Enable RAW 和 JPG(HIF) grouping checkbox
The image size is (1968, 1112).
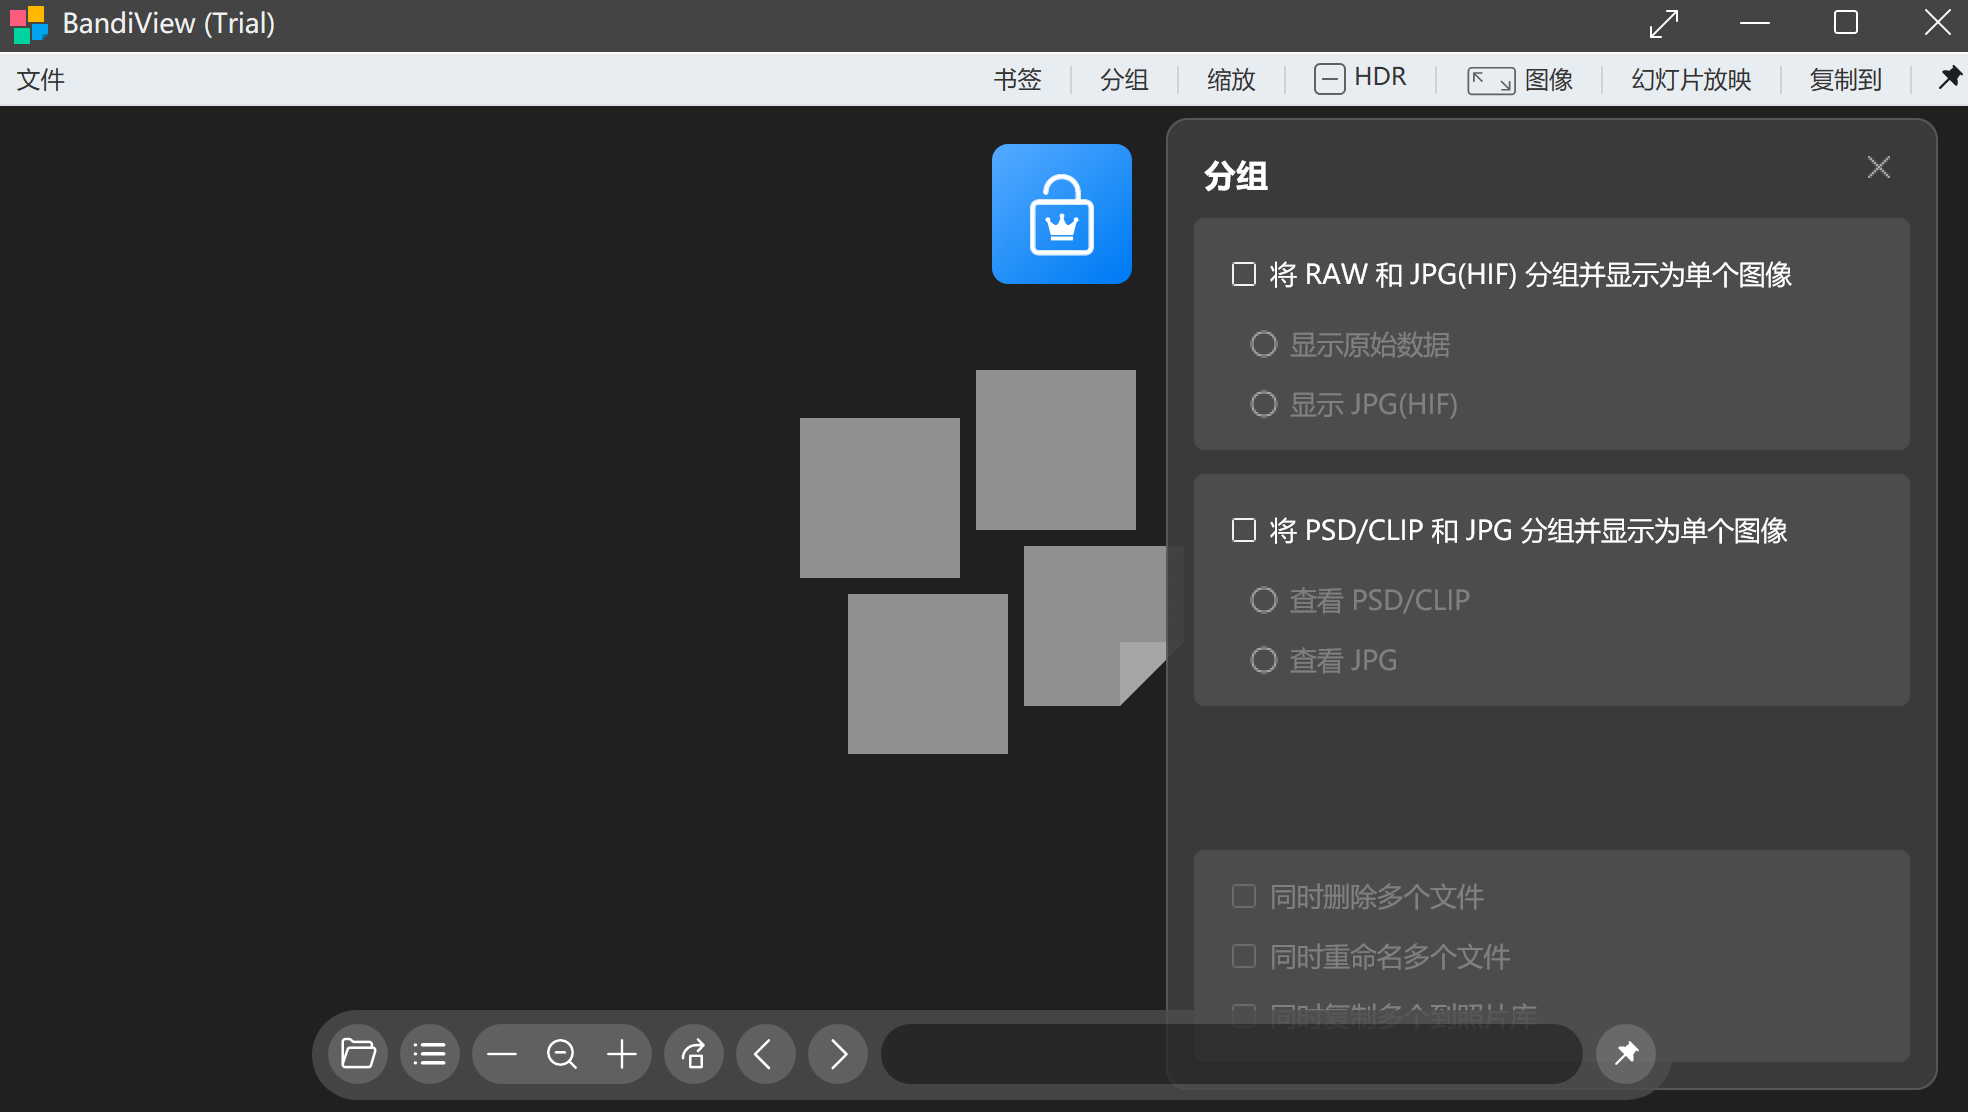(1244, 274)
